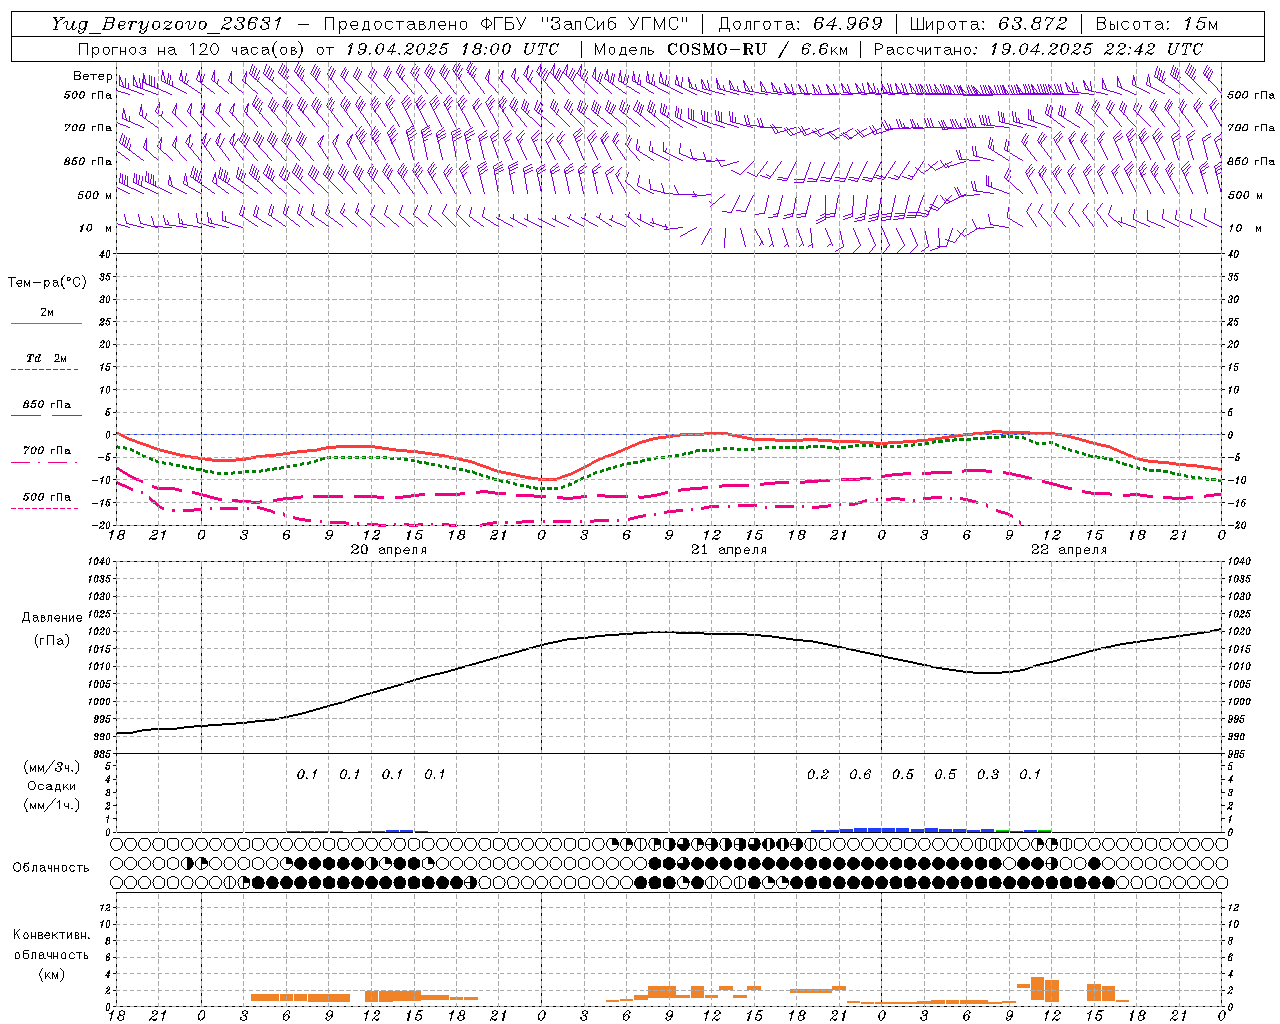
Task: Click the (мм/1ч.) precipitation unit label
Action: point(52,805)
